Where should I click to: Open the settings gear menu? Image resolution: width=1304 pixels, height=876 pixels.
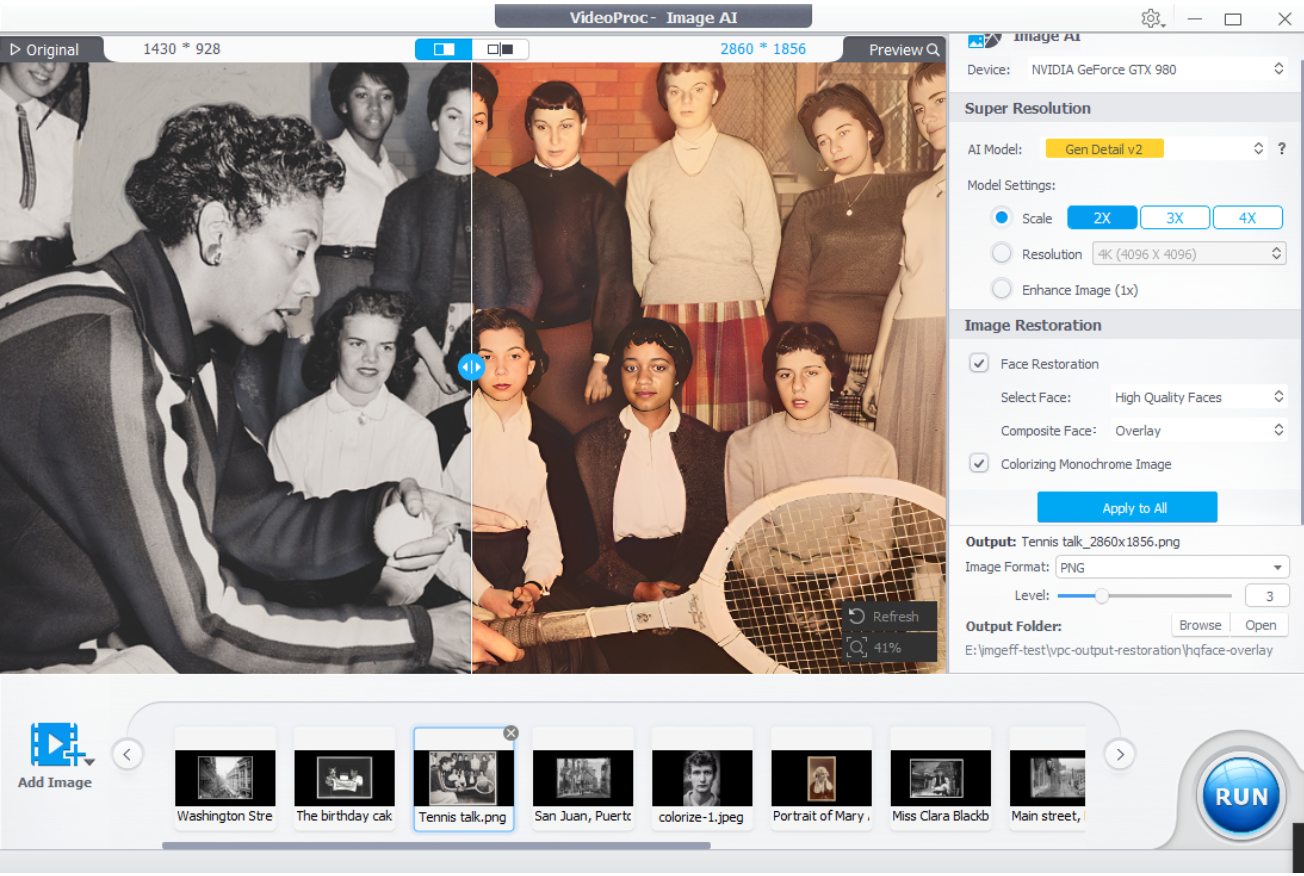click(x=1152, y=19)
